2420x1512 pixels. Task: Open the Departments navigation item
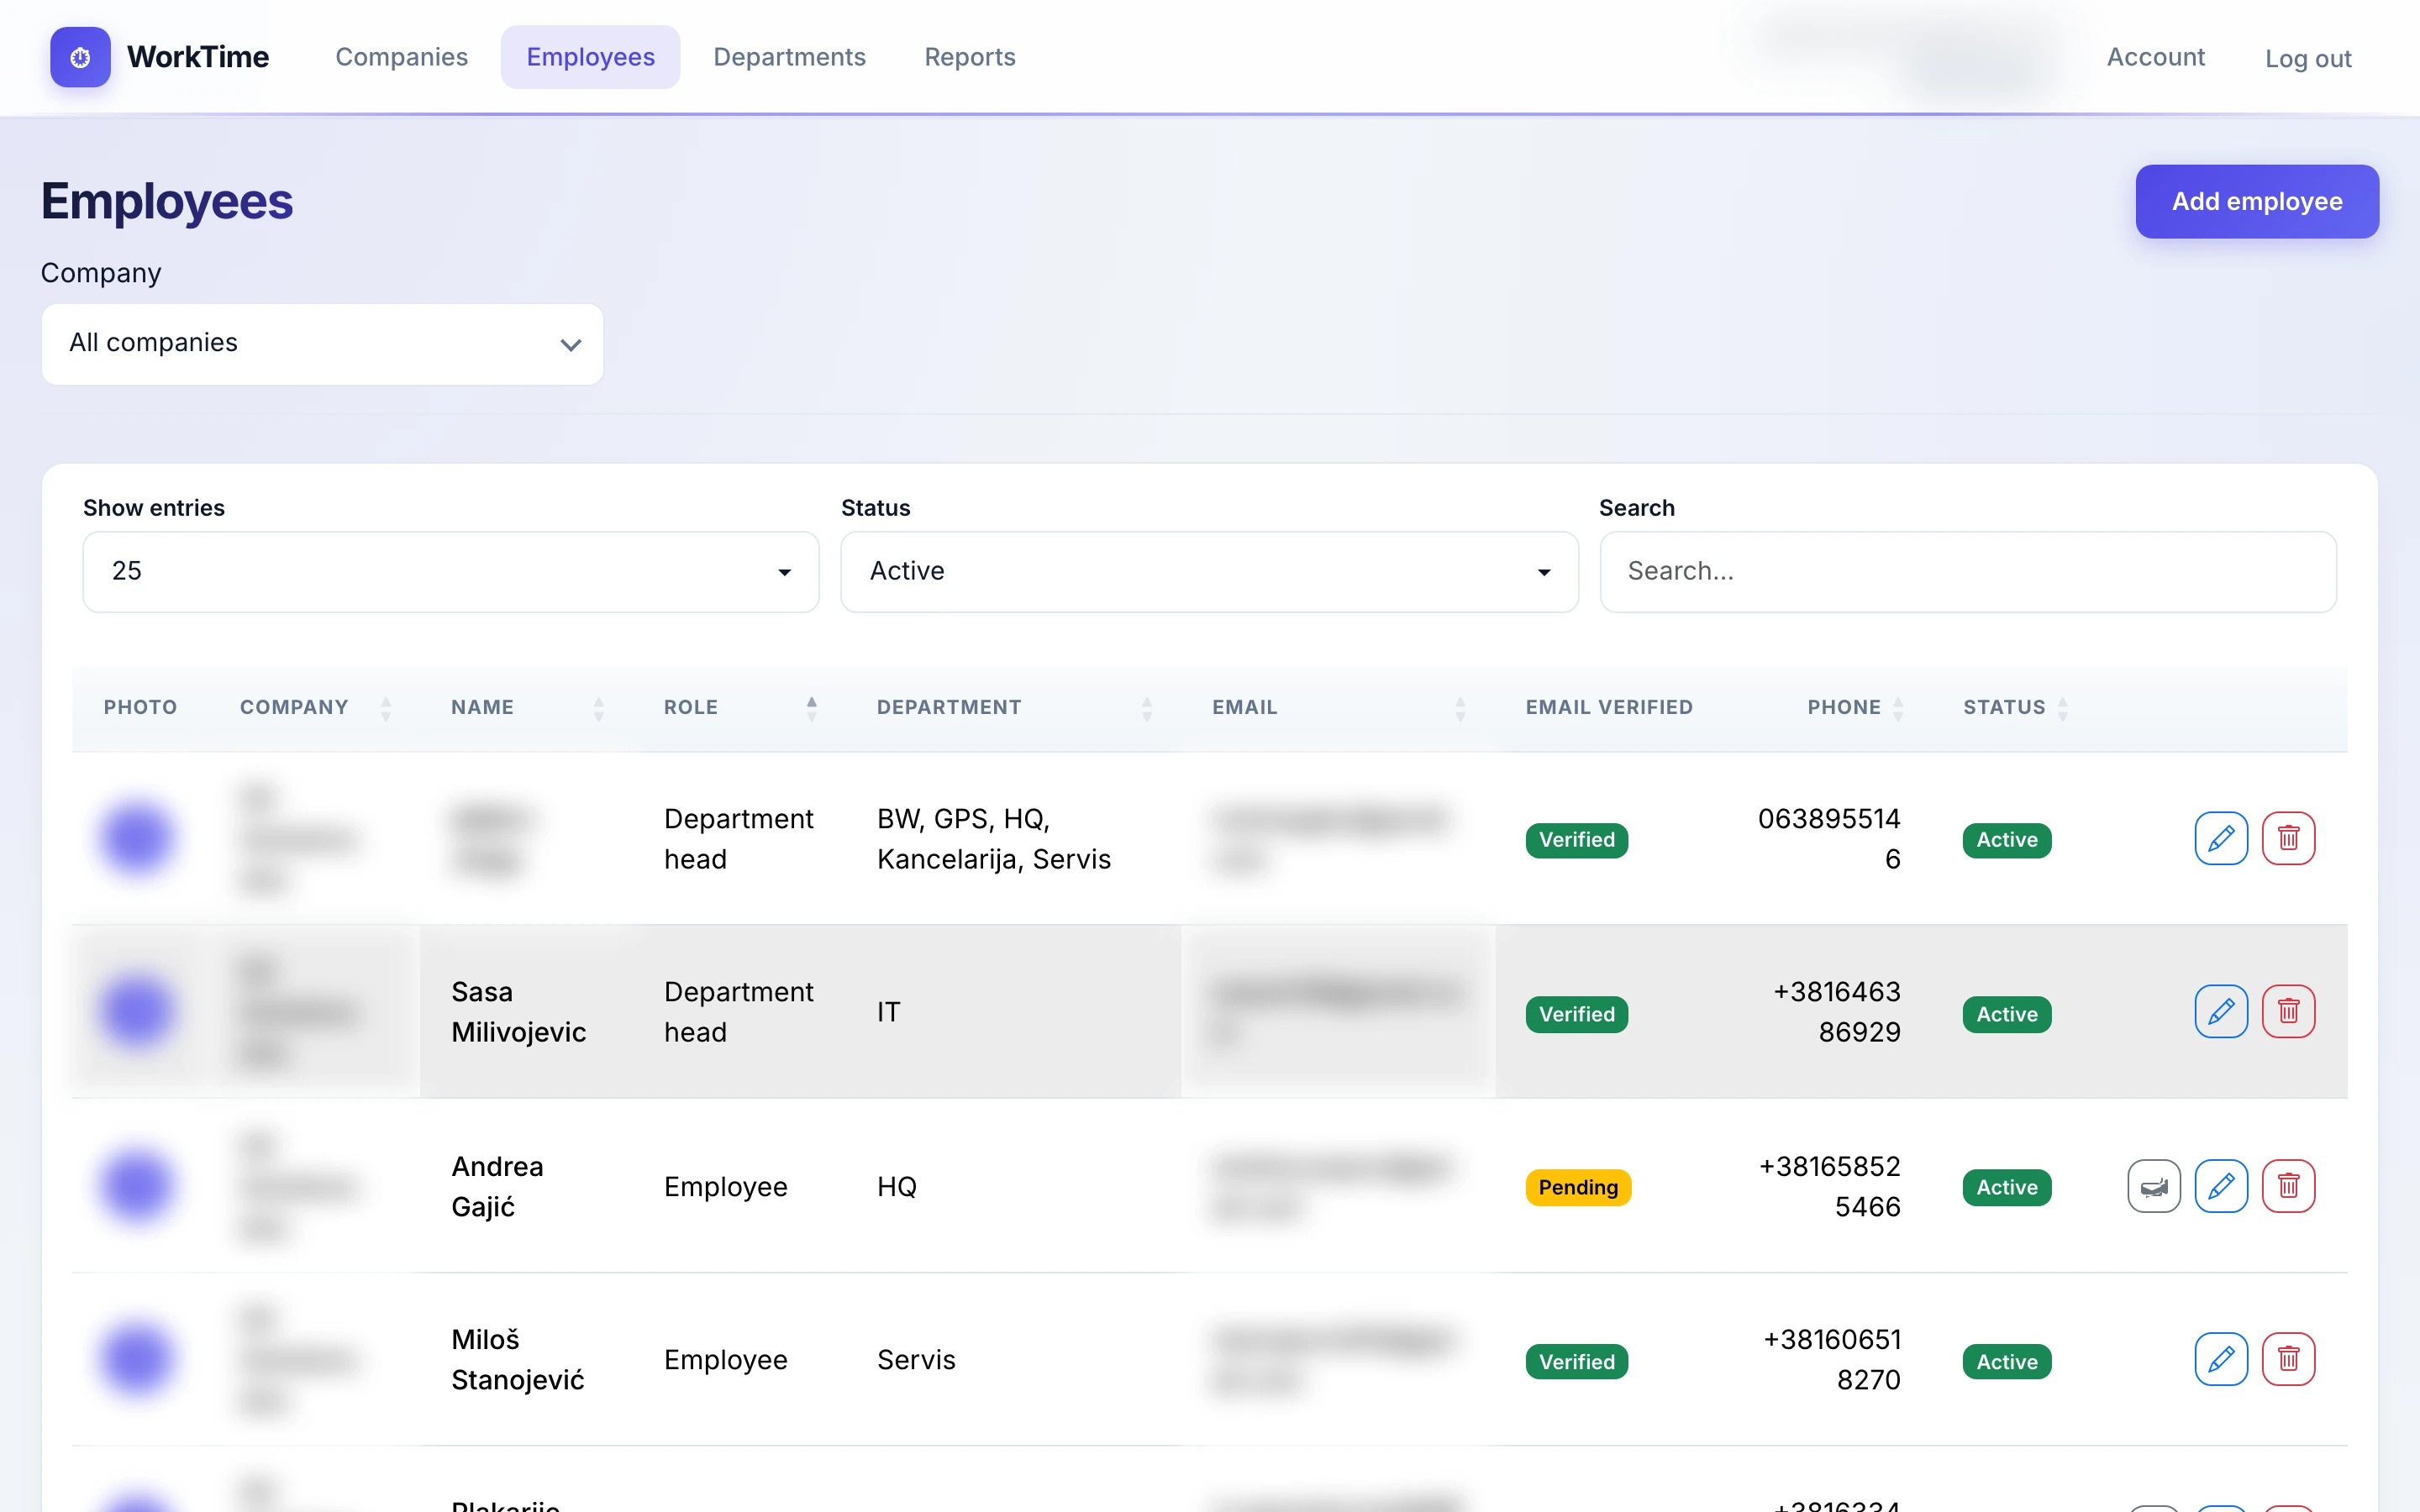click(789, 57)
